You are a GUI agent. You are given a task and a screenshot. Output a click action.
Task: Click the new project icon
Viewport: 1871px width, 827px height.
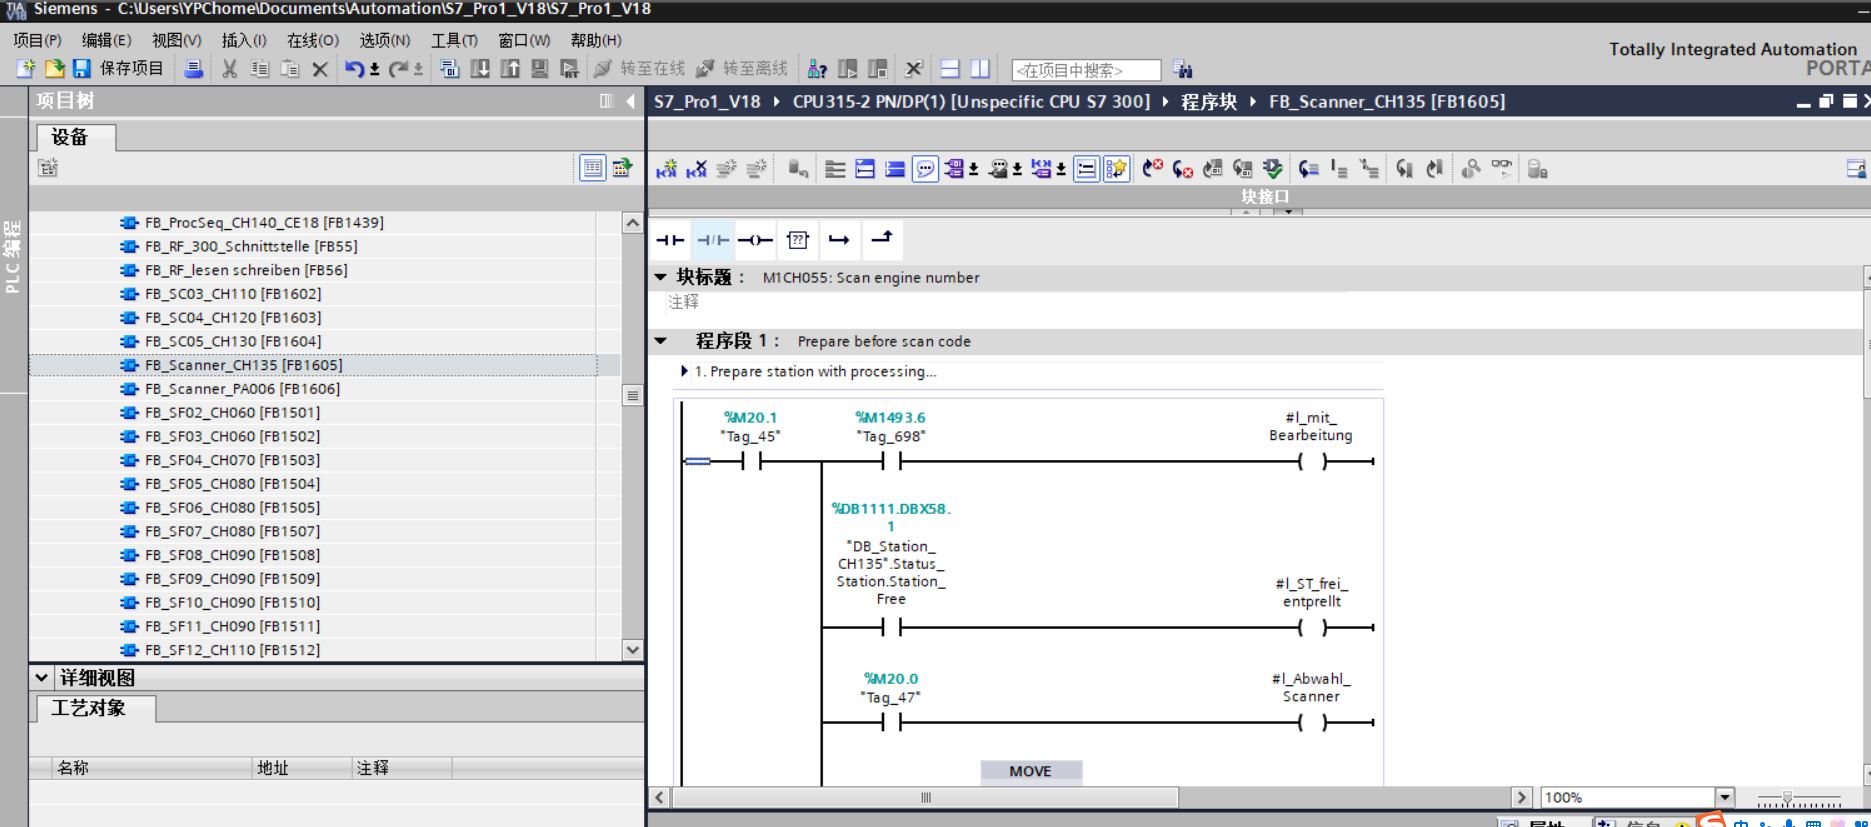point(26,69)
